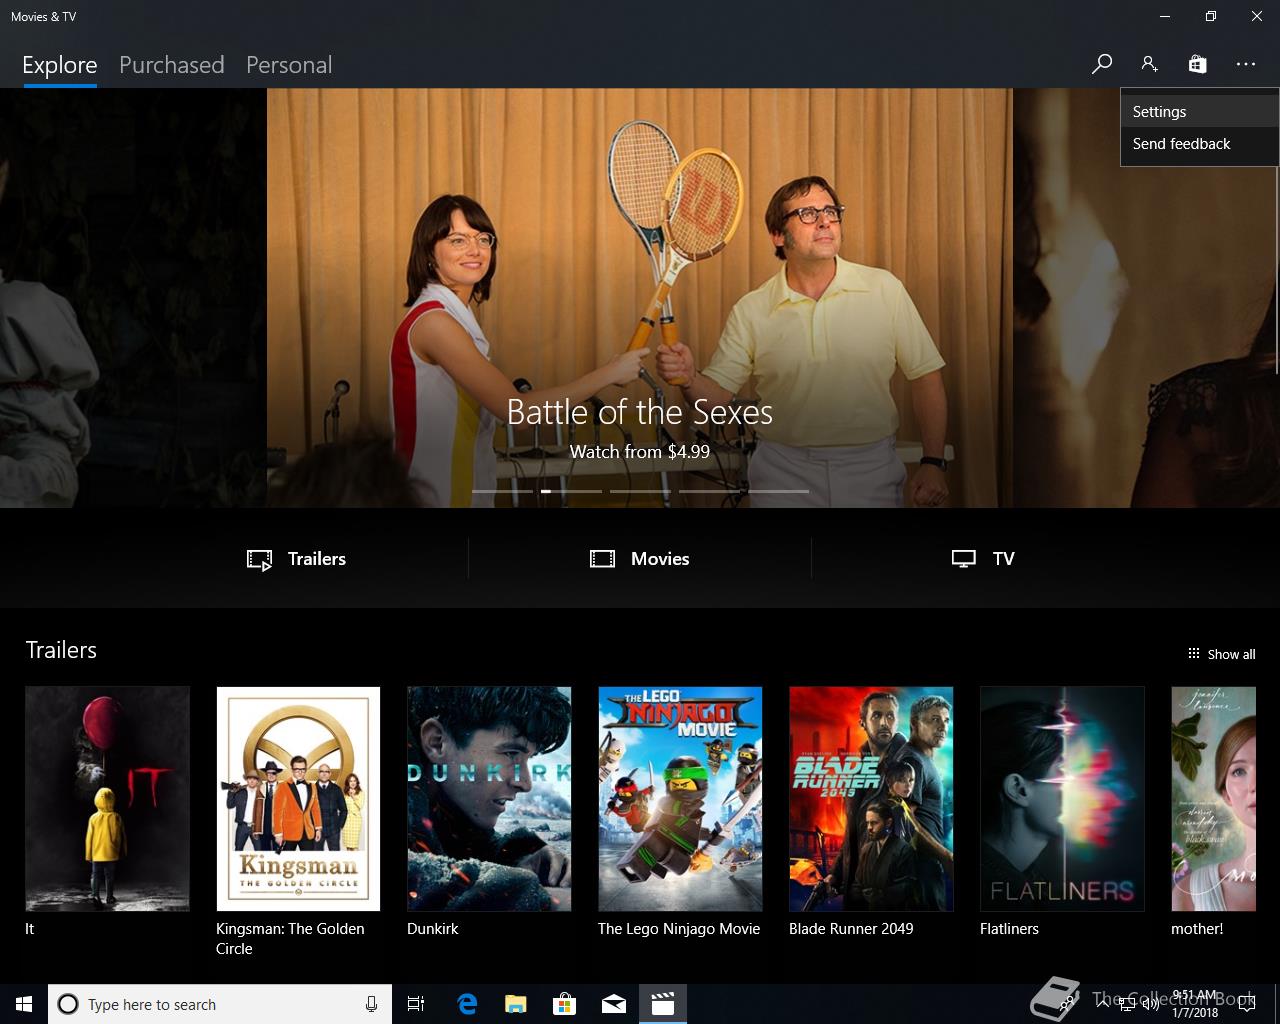Open the Movies category button
This screenshot has width=1280, height=1024.
(x=640, y=559)
